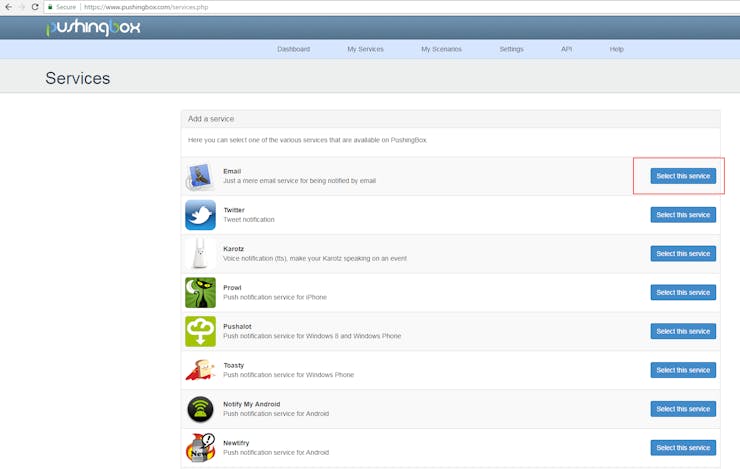Click the Toasty toast icon
740x469 pixels.
coord(200,370)
